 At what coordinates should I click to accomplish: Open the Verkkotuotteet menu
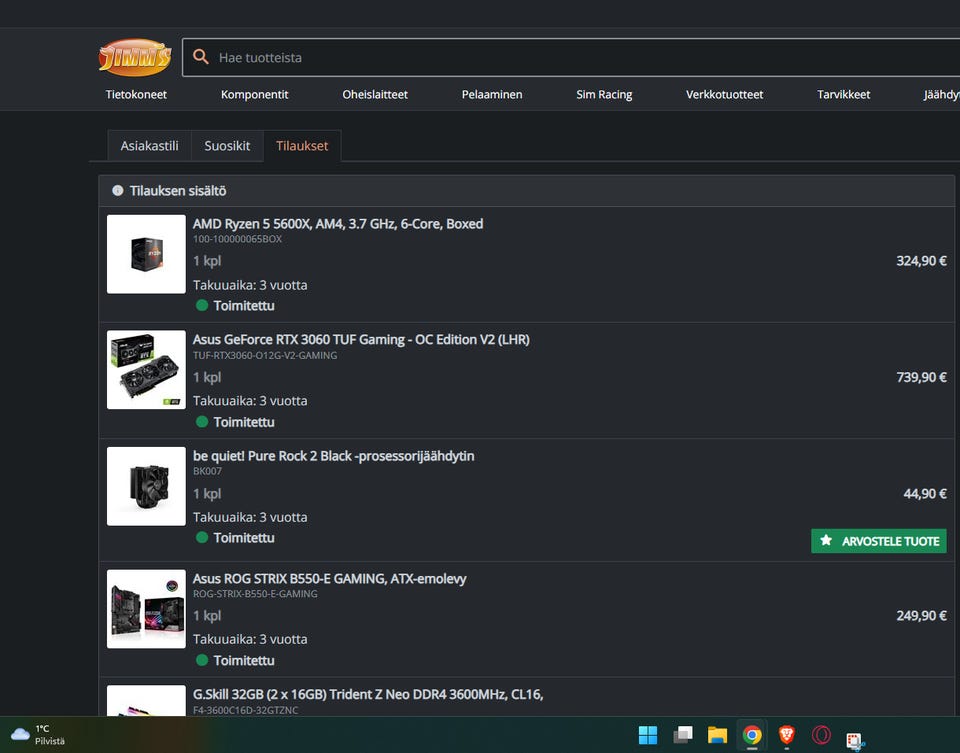pos(724,94)
